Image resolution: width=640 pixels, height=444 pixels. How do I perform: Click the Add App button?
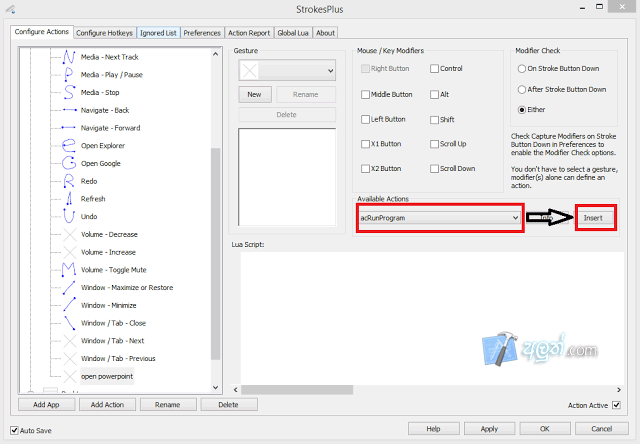[47, 404]
